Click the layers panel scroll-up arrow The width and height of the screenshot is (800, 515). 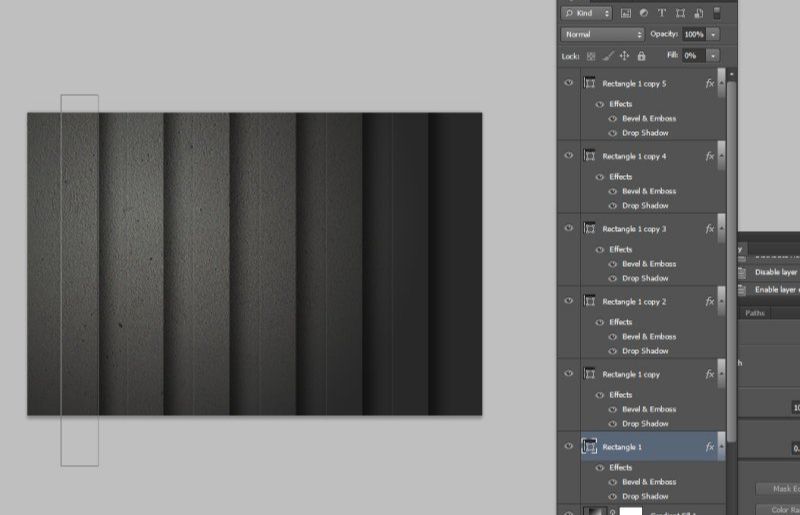tap(731, 75)
